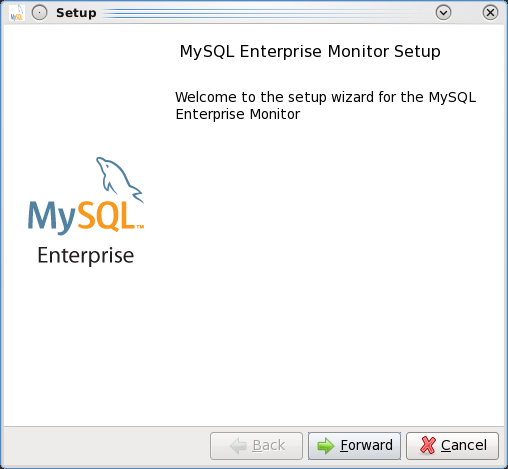Abort installation with the Cancel button
Viewport: 508px width, 469px height.
pyautogui.click(x=452, y=446)
